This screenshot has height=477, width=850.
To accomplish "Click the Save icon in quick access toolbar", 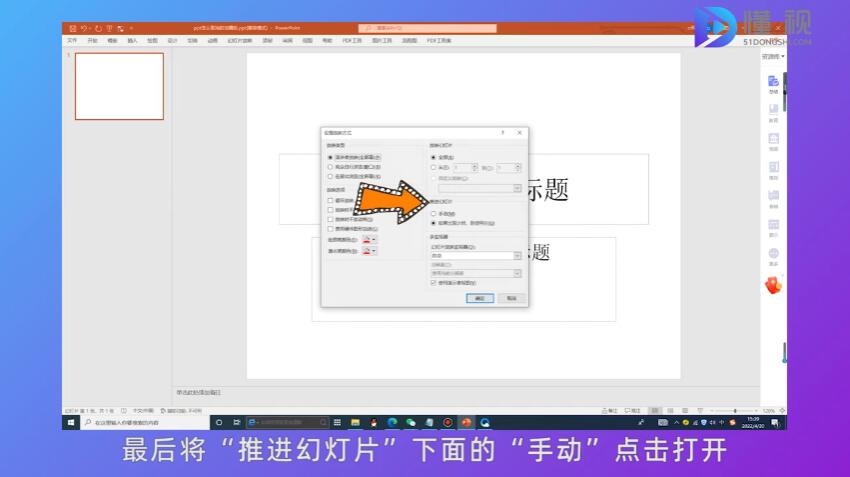I will tap(71, 28).
